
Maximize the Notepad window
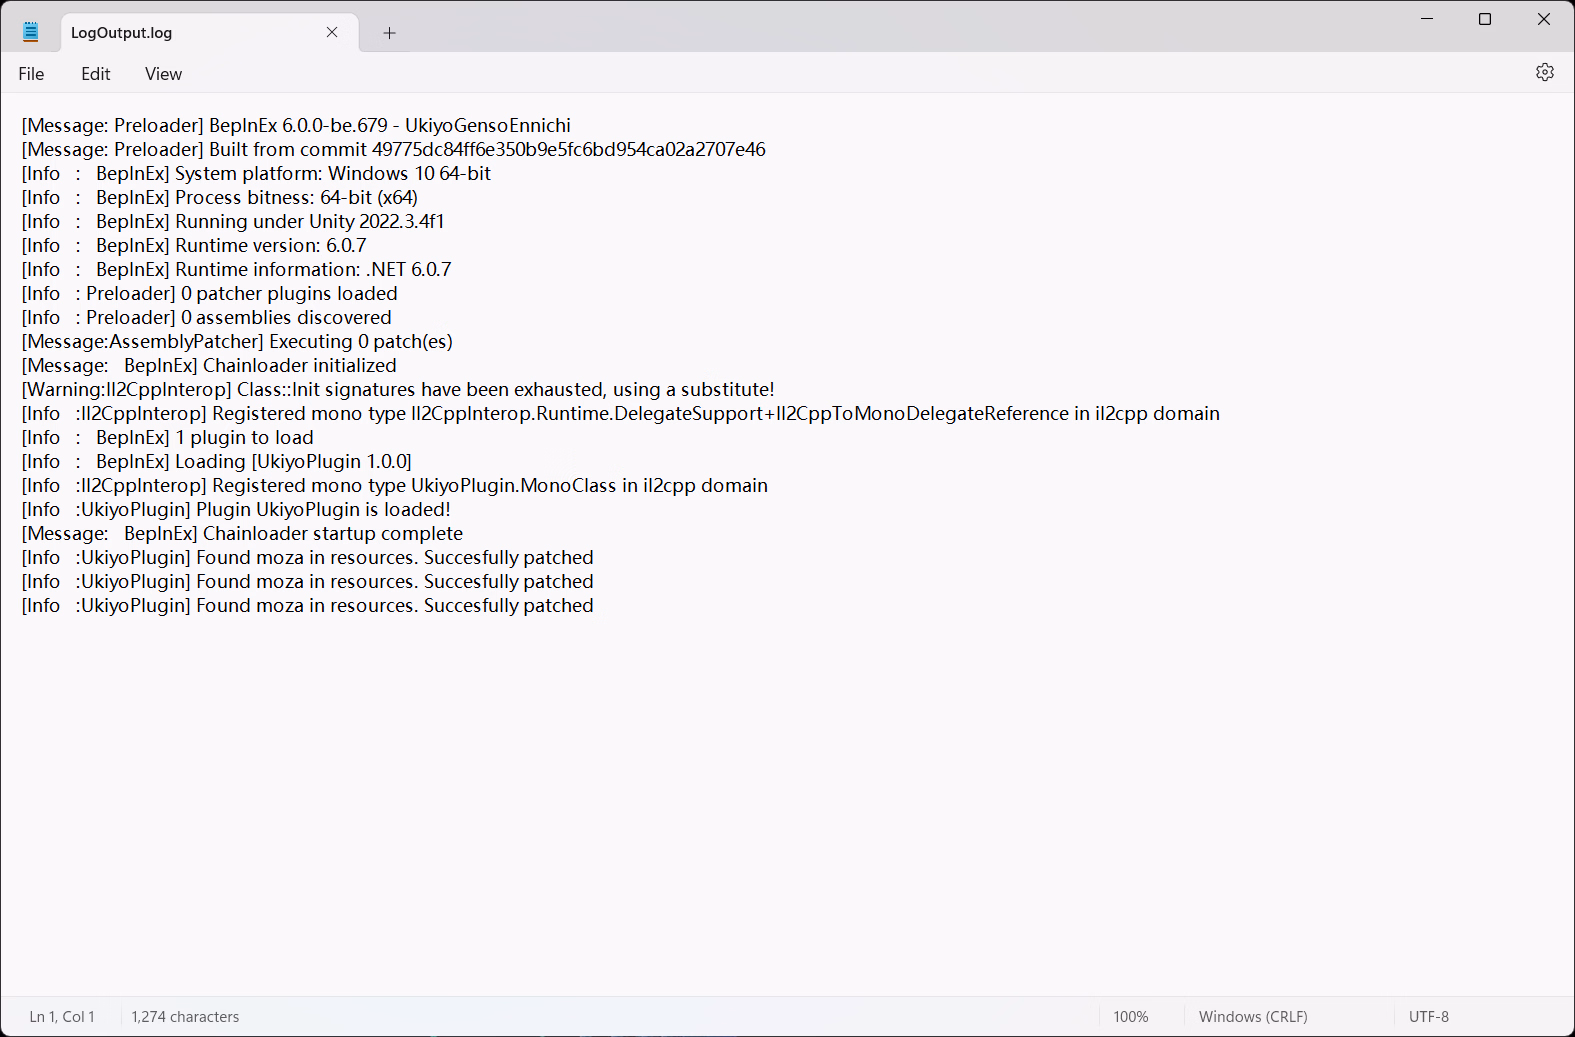(x=1485, y=19)
